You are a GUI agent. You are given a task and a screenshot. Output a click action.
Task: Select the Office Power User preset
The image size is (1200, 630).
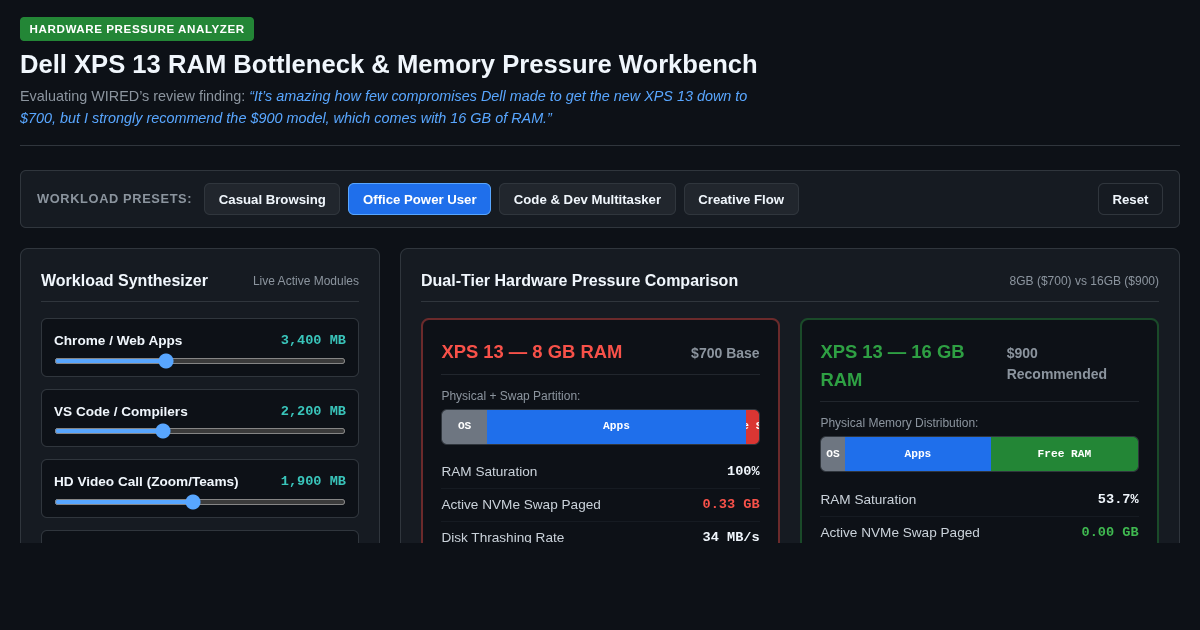pos(419,199)
